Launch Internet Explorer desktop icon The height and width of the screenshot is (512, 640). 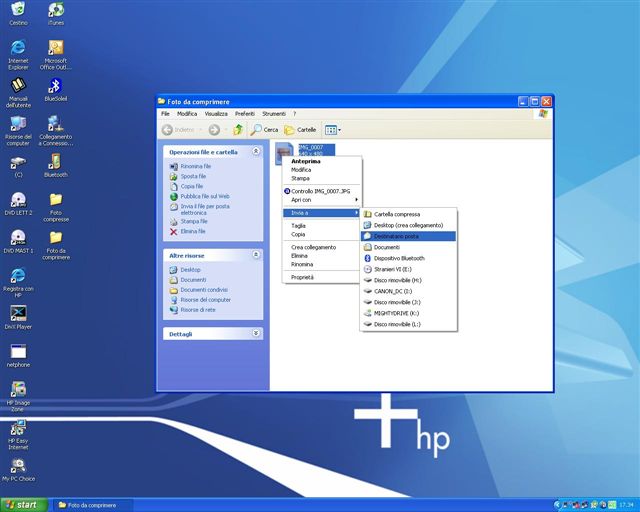pyautogui.click(x=18, y=54)
